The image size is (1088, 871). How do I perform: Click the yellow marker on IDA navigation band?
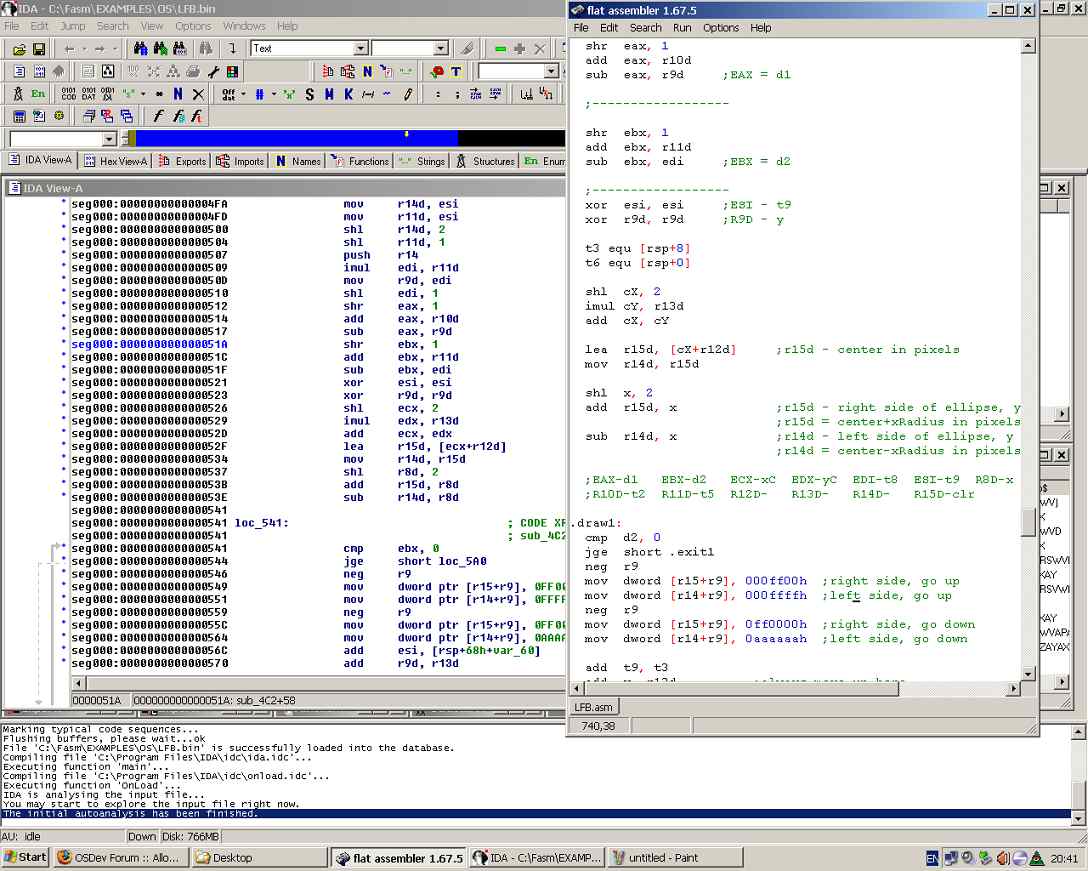point(407,133)
